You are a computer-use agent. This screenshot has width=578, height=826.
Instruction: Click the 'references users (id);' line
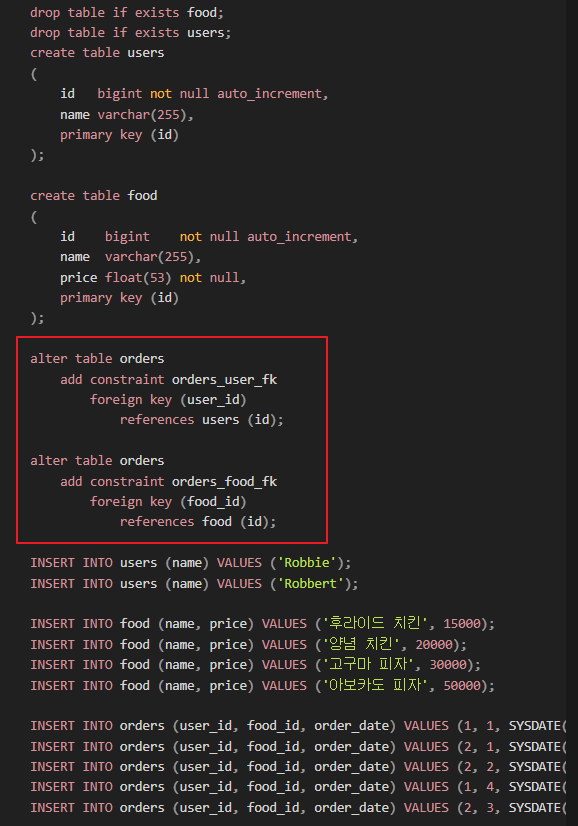201,420
